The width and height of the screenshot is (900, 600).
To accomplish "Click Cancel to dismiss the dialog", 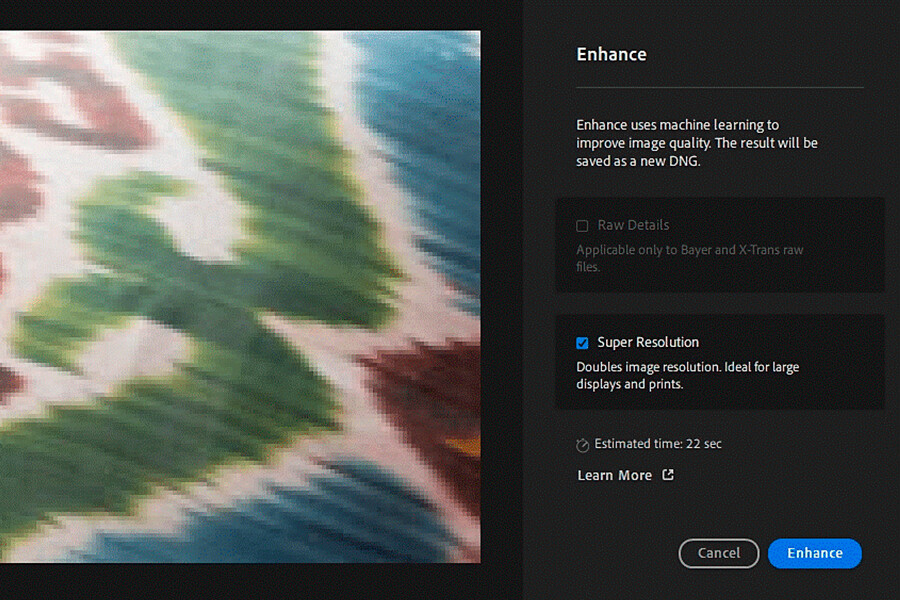I will click(x=719, y=553).
